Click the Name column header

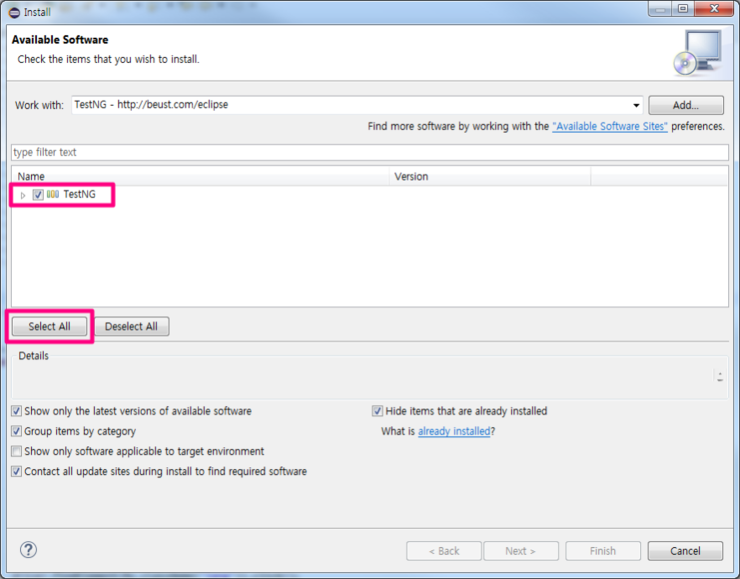(201, 176)
